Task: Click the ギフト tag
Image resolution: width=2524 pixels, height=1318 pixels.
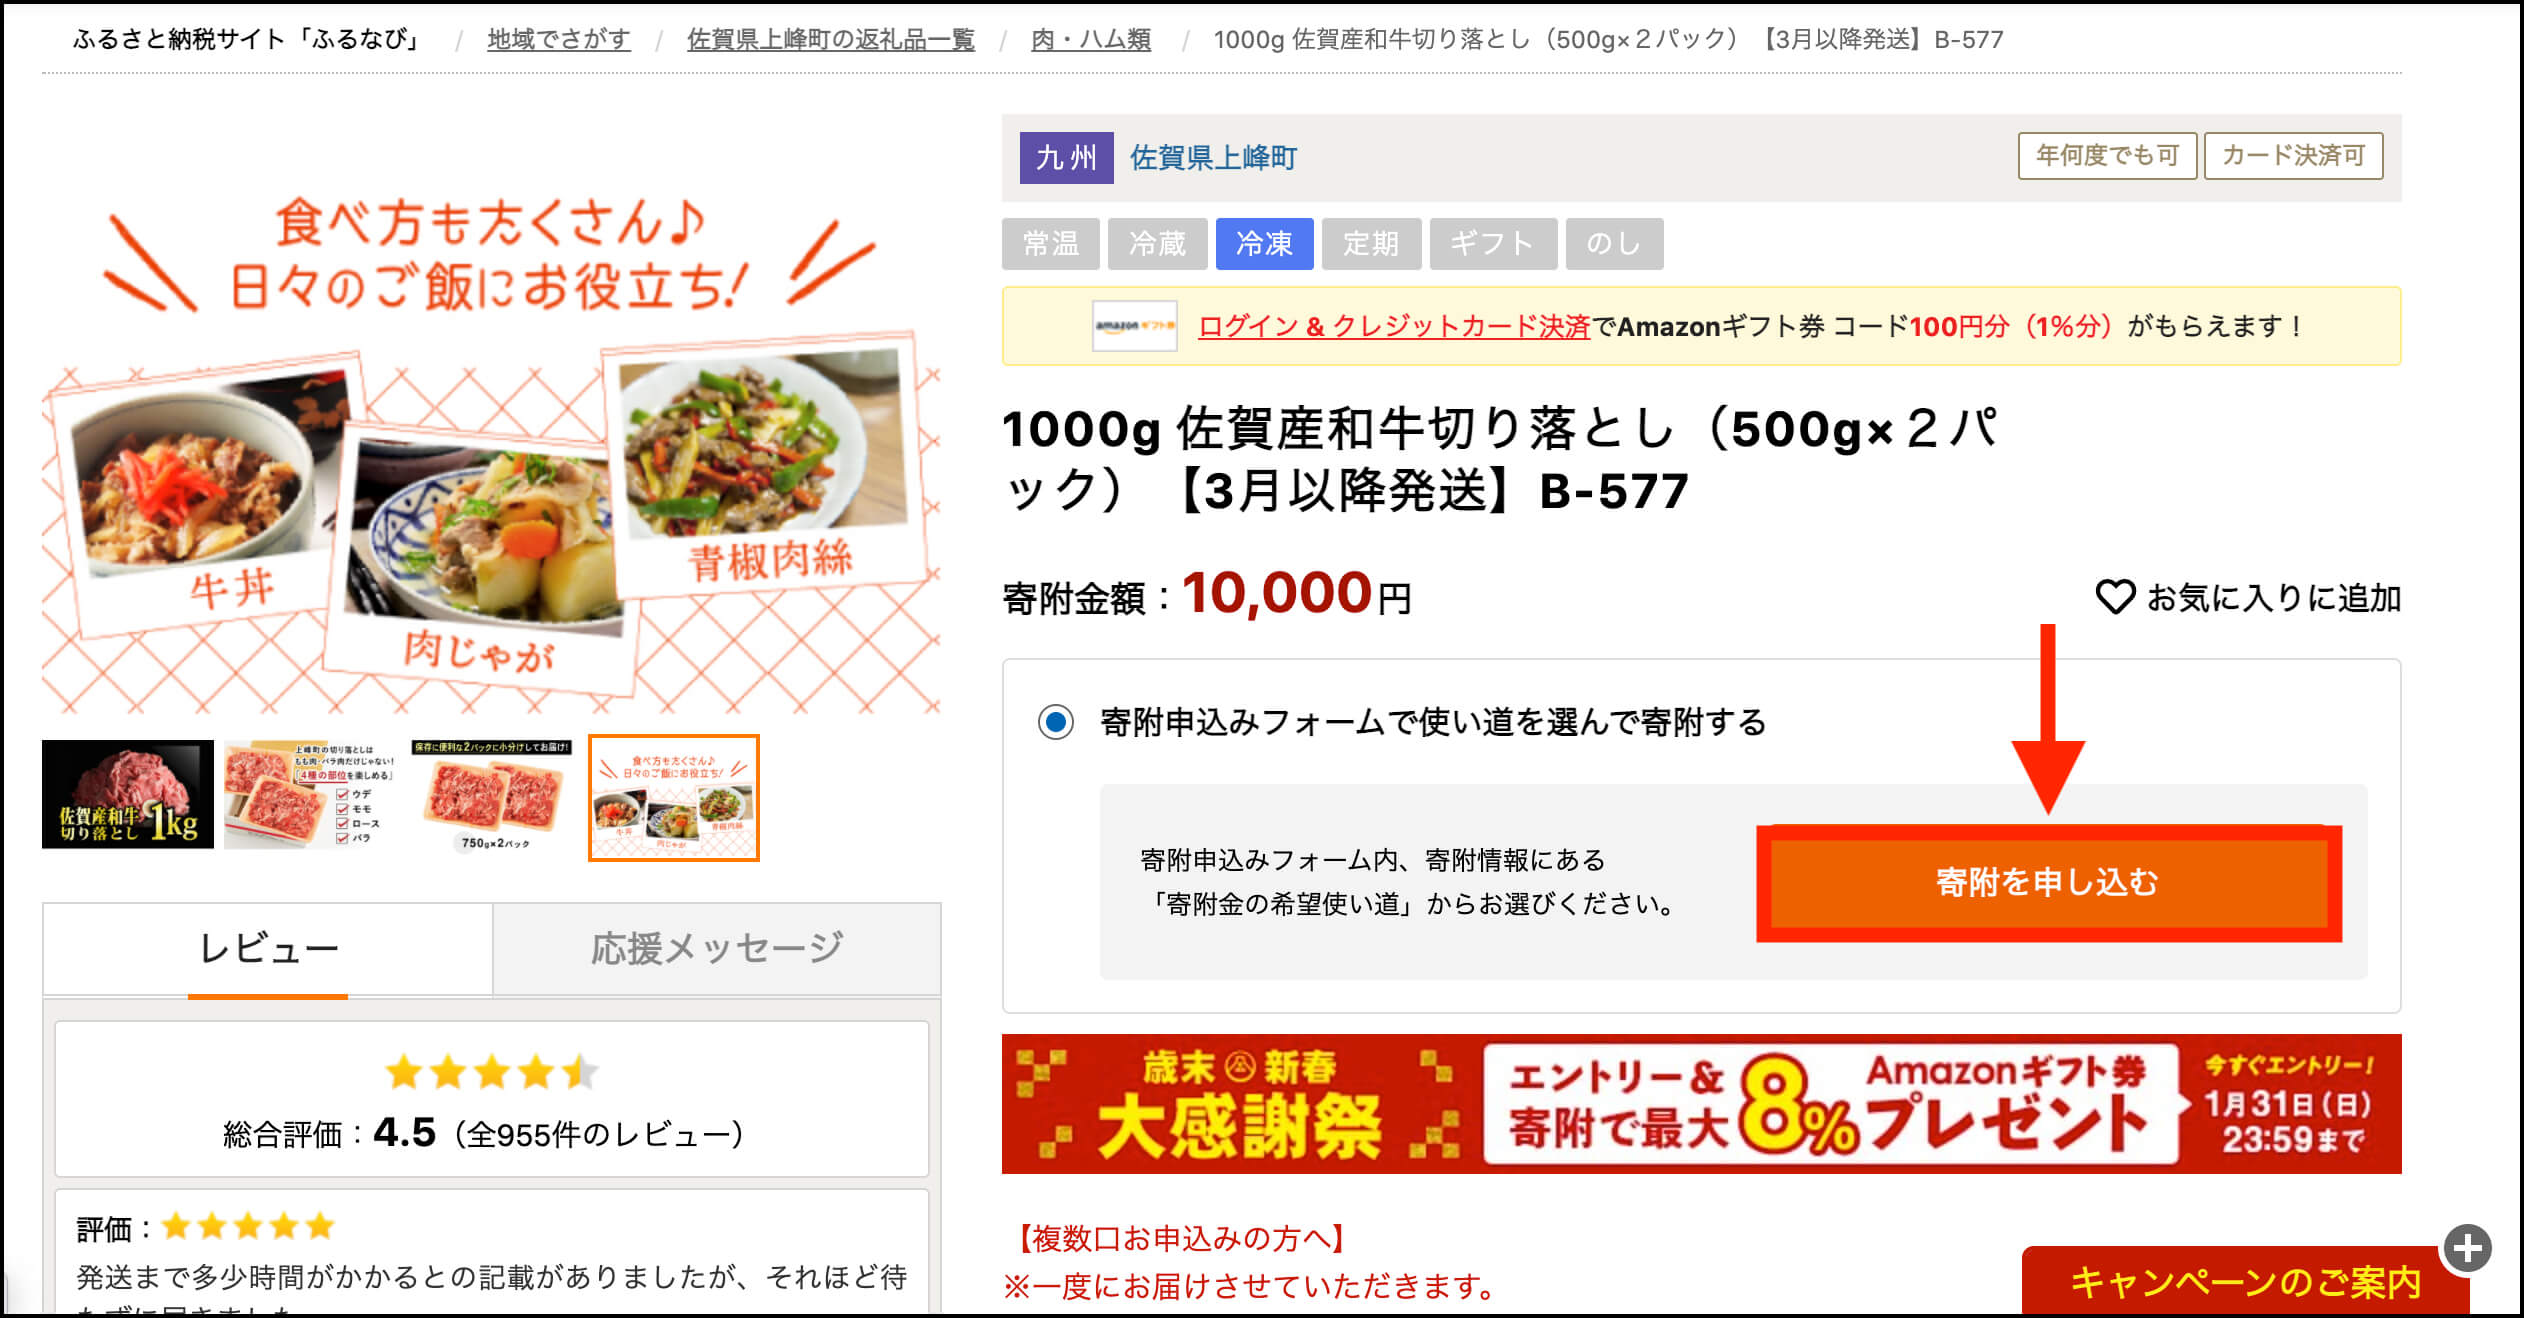Action: 1493,244
